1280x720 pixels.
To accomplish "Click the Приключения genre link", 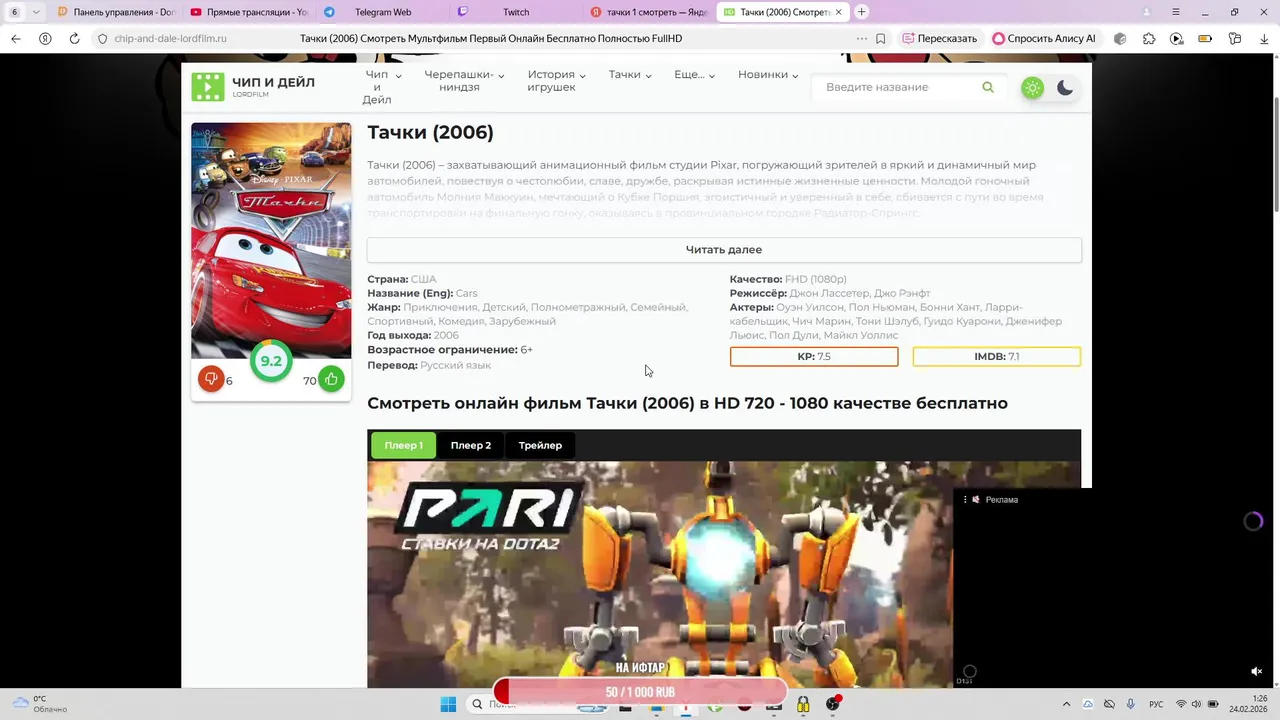I will [439, 308].
